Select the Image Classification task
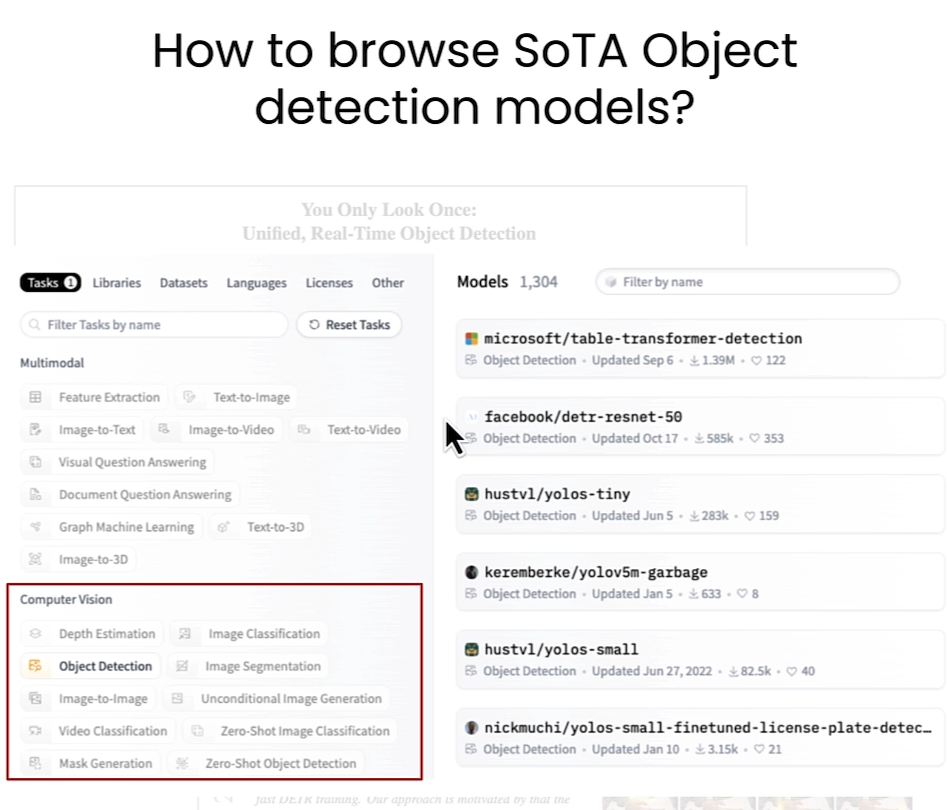Viewport: 947px width, 810px height. pos(249,634)
